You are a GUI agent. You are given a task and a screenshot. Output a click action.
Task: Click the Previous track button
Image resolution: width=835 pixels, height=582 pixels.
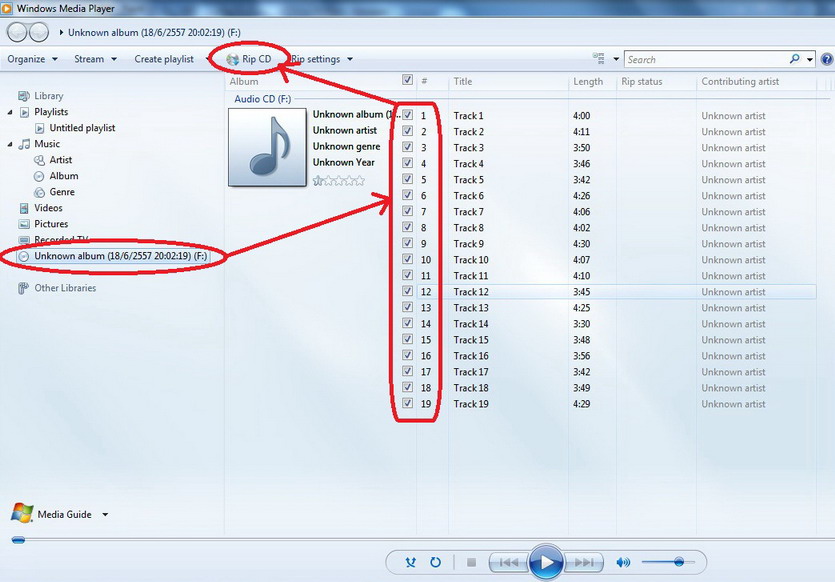tap(509, 562)
